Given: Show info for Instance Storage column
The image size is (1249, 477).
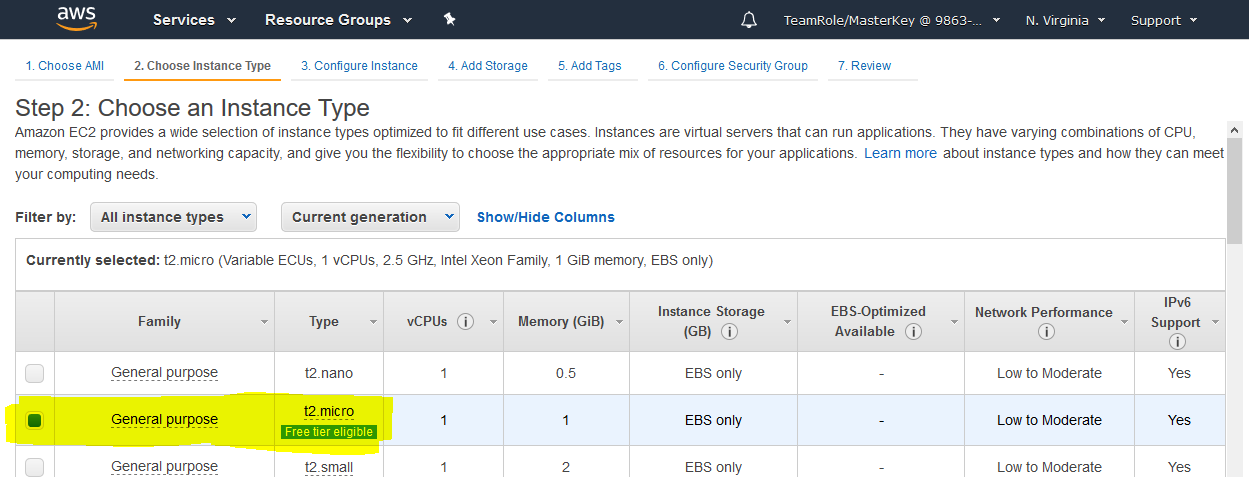Looking at the screenshot, I should point(730,331).
